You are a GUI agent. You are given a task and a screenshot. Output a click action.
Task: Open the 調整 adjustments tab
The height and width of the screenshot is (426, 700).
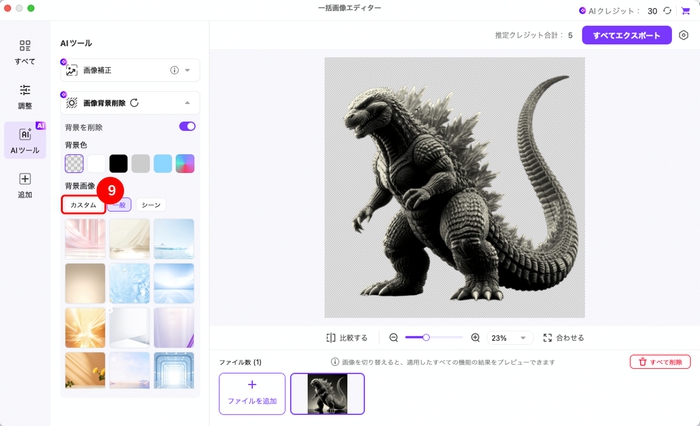coord(25,97)
